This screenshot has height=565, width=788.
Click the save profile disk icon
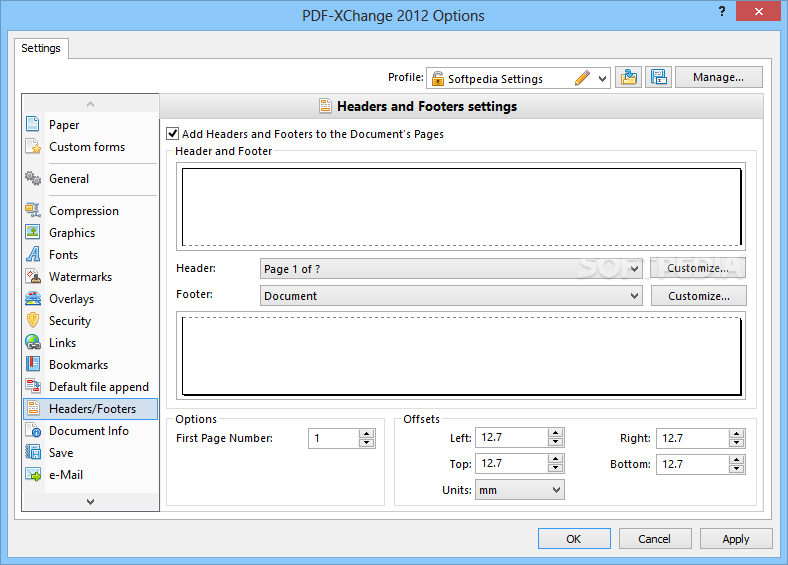(x=658, y=77)
